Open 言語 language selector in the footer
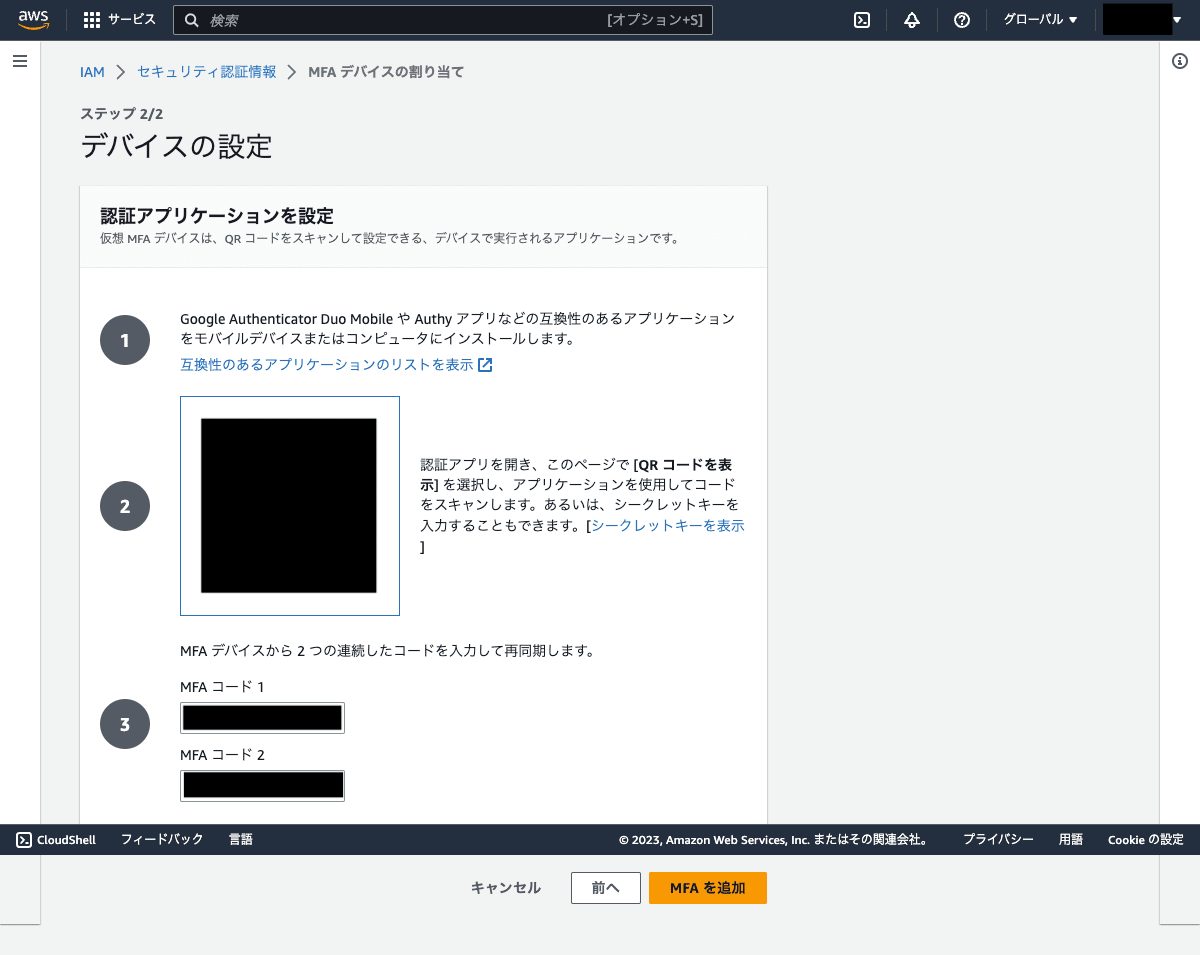 240,840
